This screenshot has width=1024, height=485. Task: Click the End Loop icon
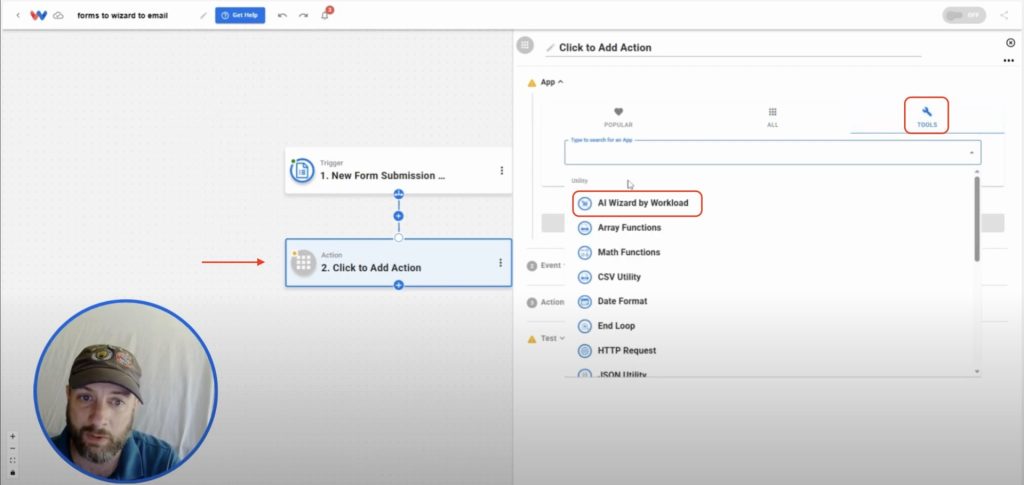click(584, 326)
